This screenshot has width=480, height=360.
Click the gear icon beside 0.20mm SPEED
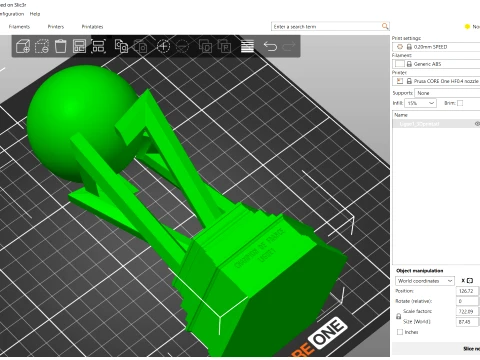[x=400, y=47]
